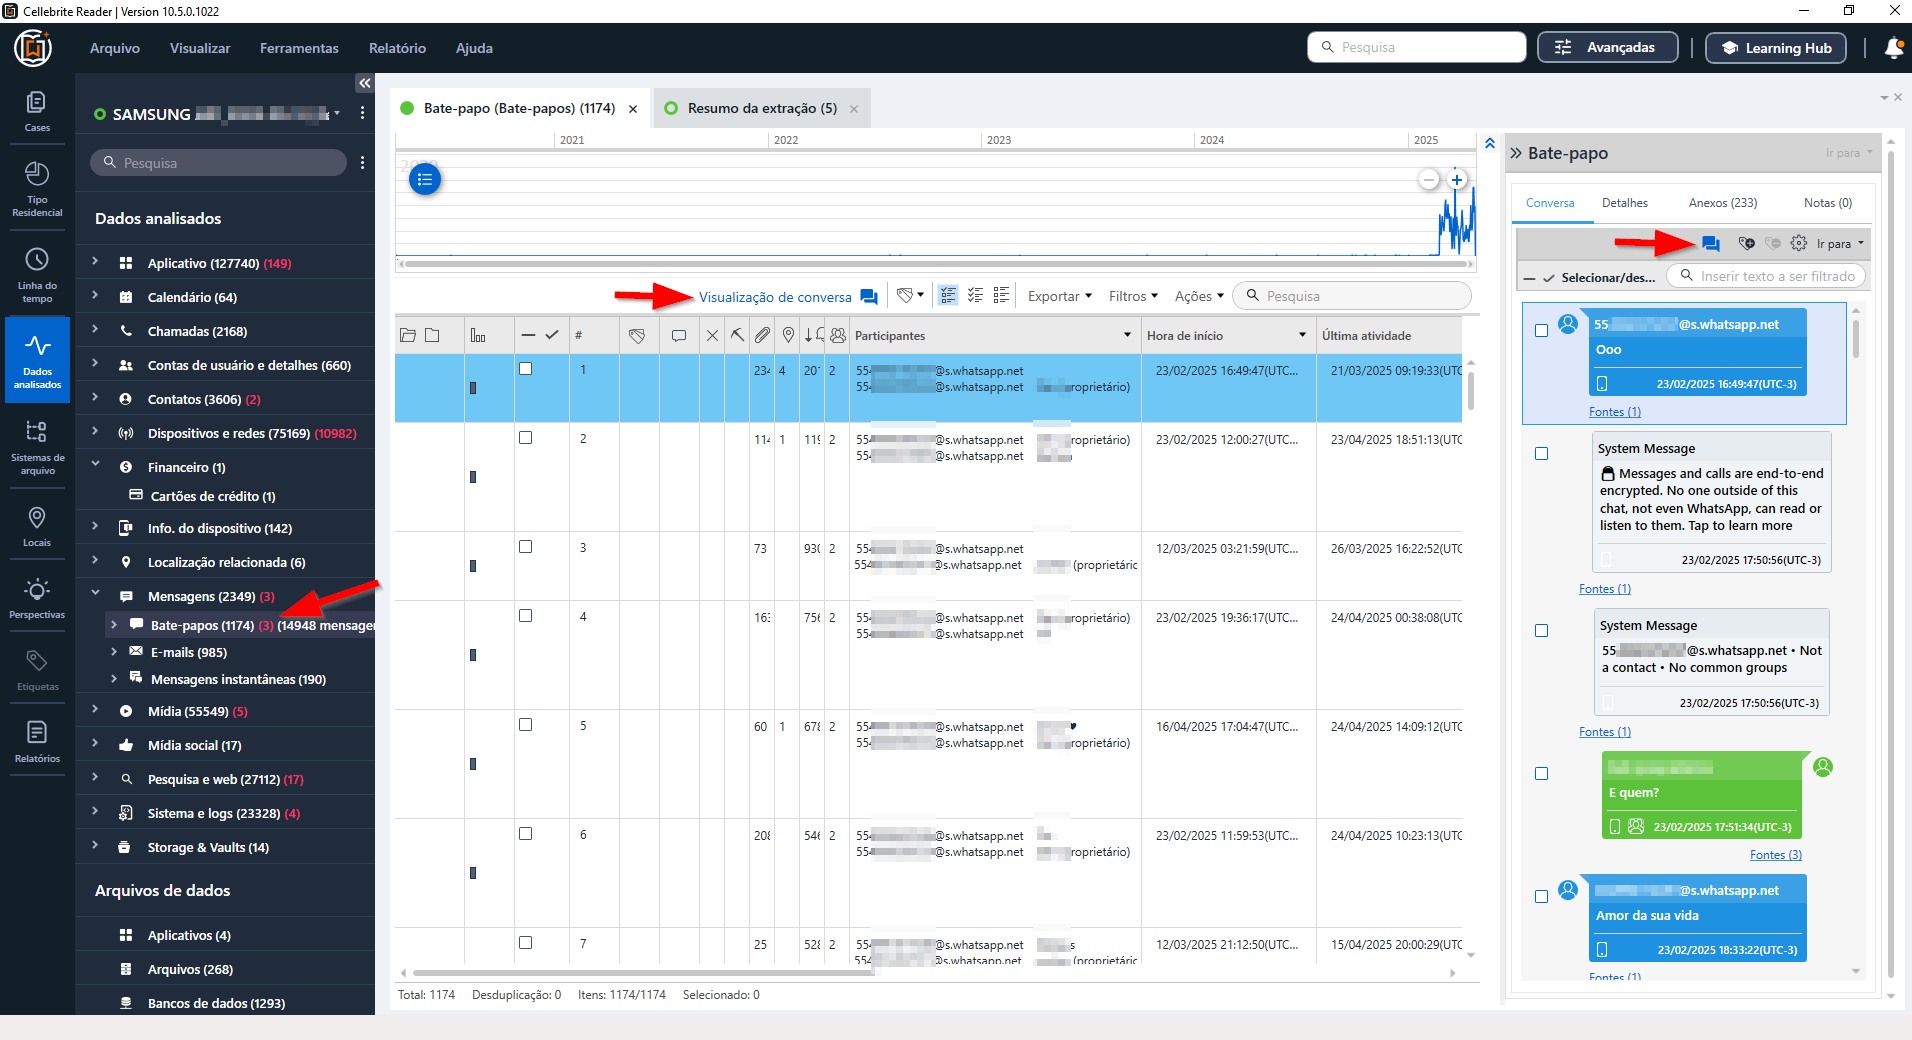Open the Learning Hub
Viewport: 1912px width, 1040px height.
(x=1775, y=47)
